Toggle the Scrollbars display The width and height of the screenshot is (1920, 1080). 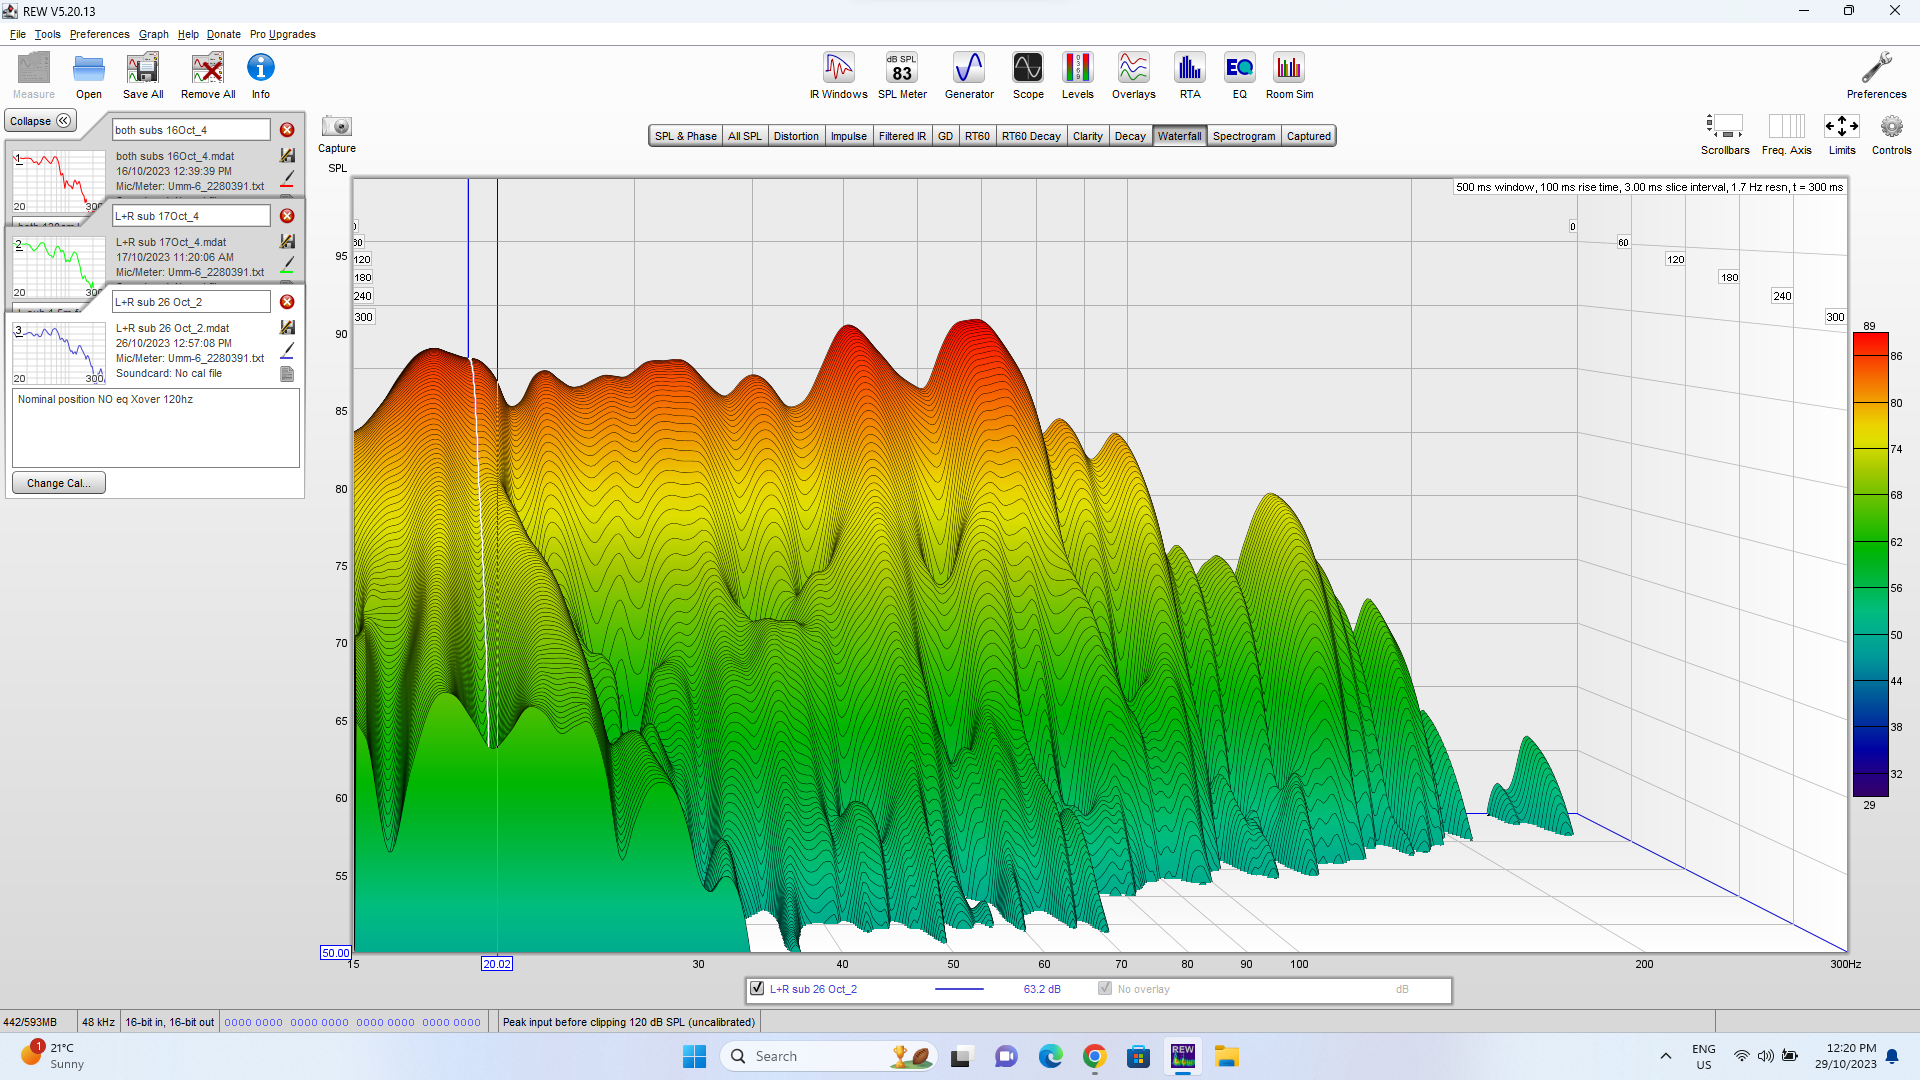1725,127
